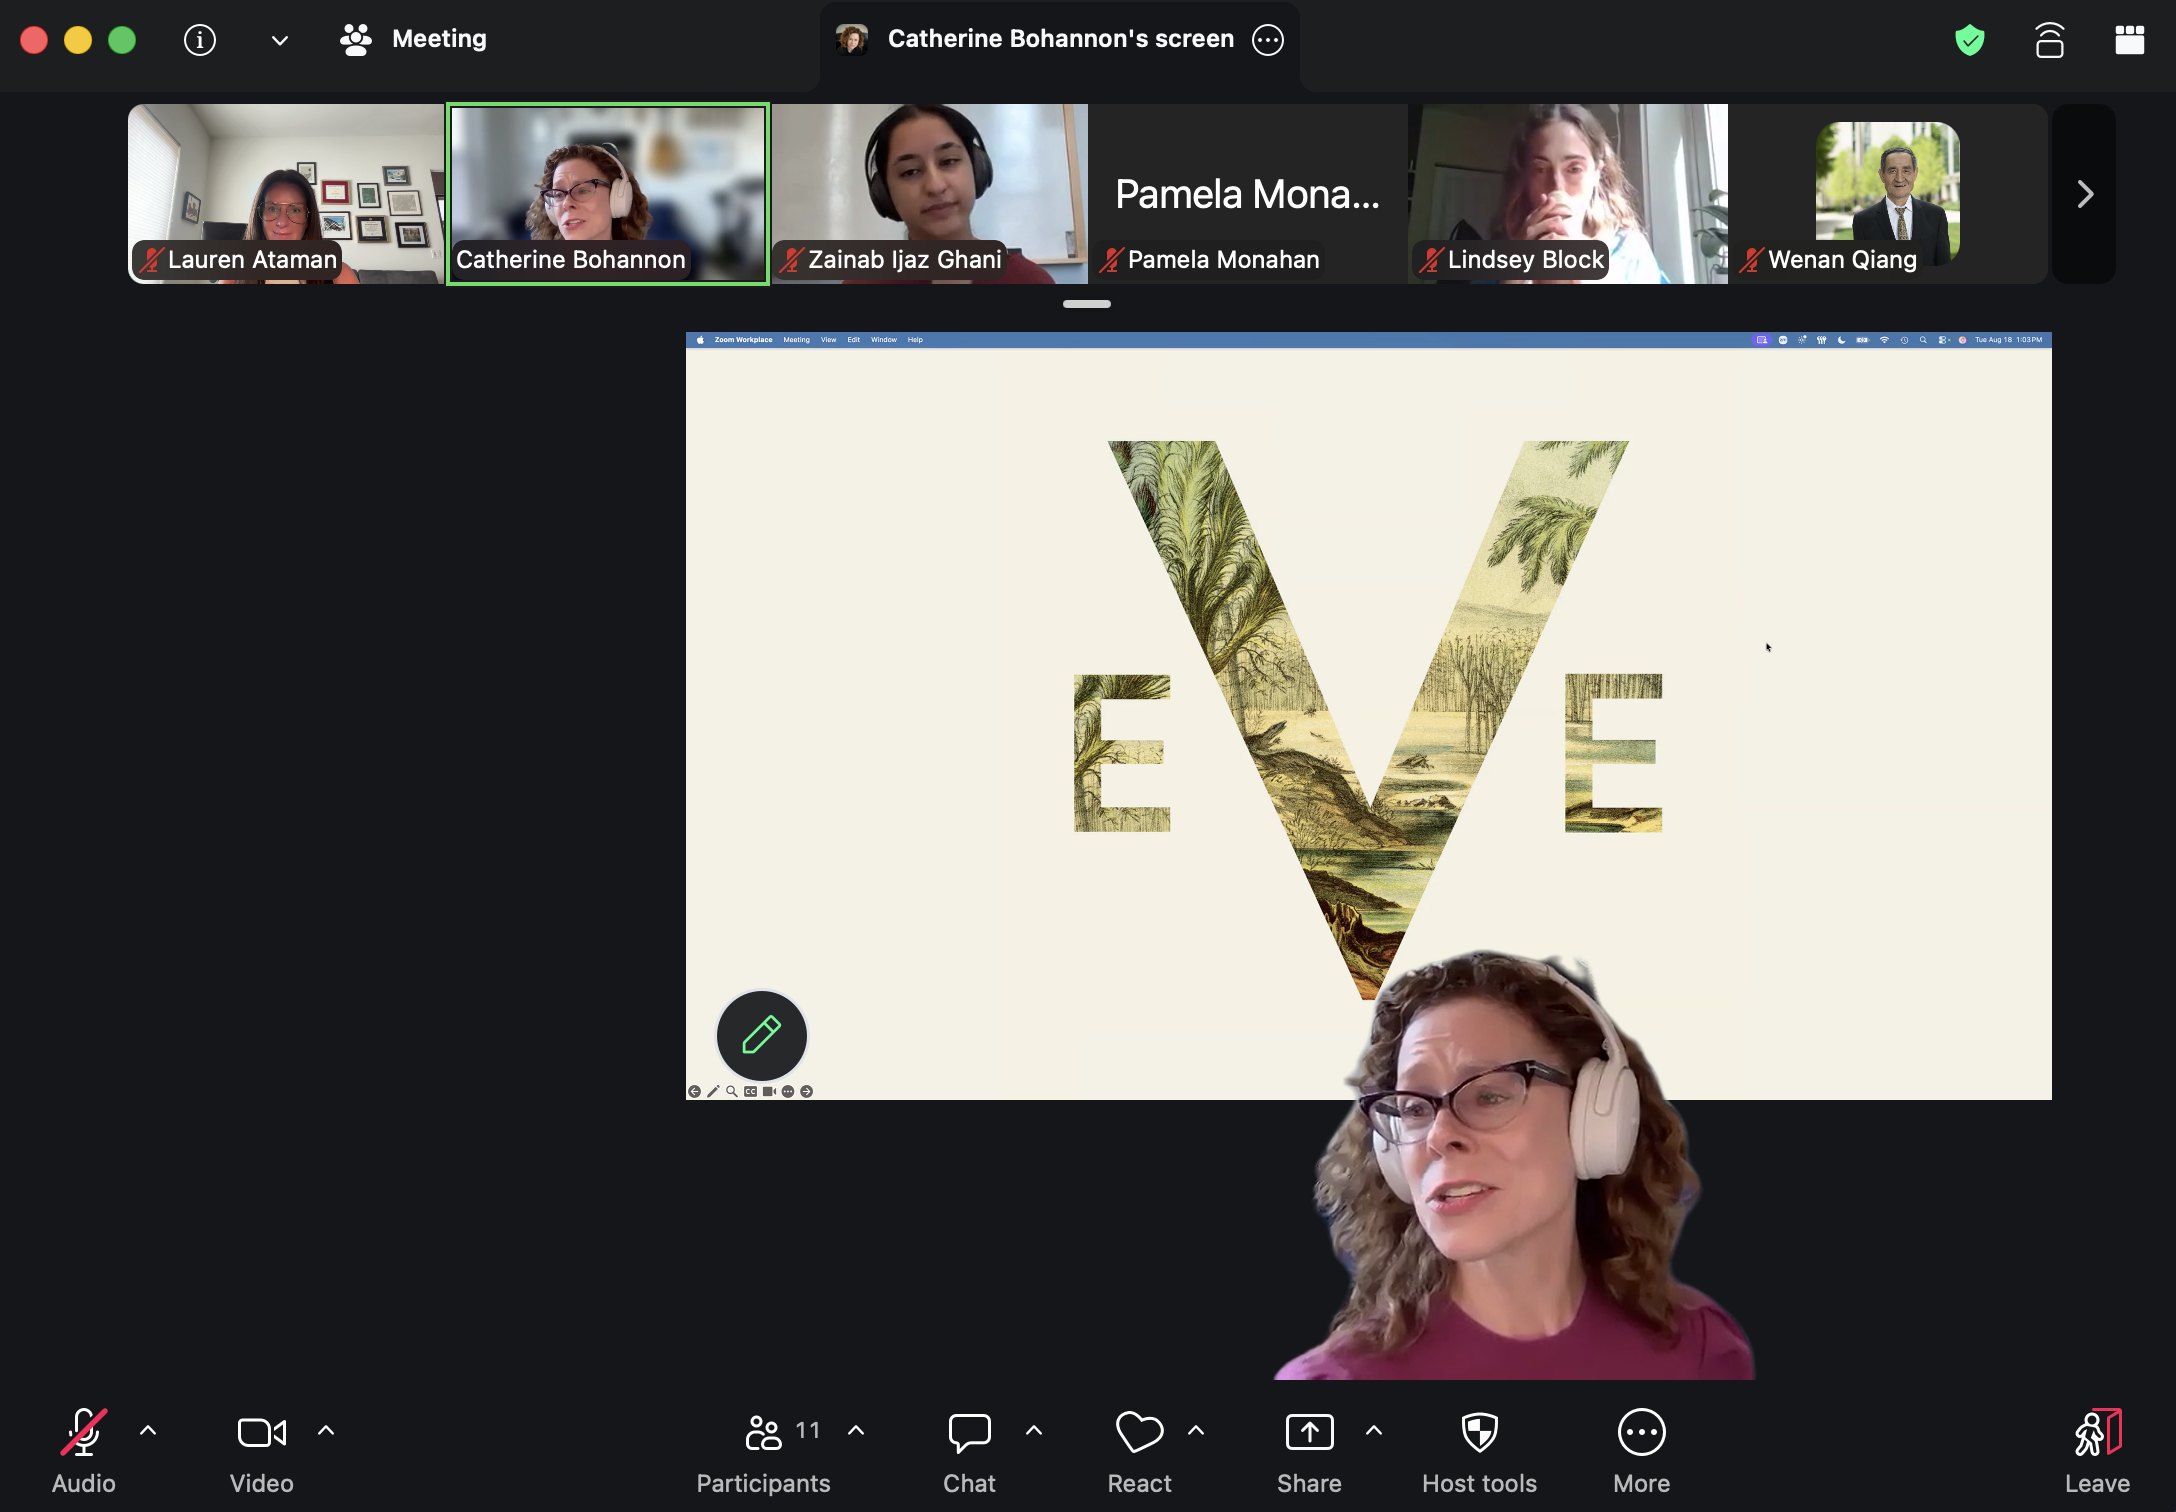The height and width of the screenshot is (1512, 2176).
Task: Toggle closed captions CC on the slide
Action: [x=750, y=1092]
